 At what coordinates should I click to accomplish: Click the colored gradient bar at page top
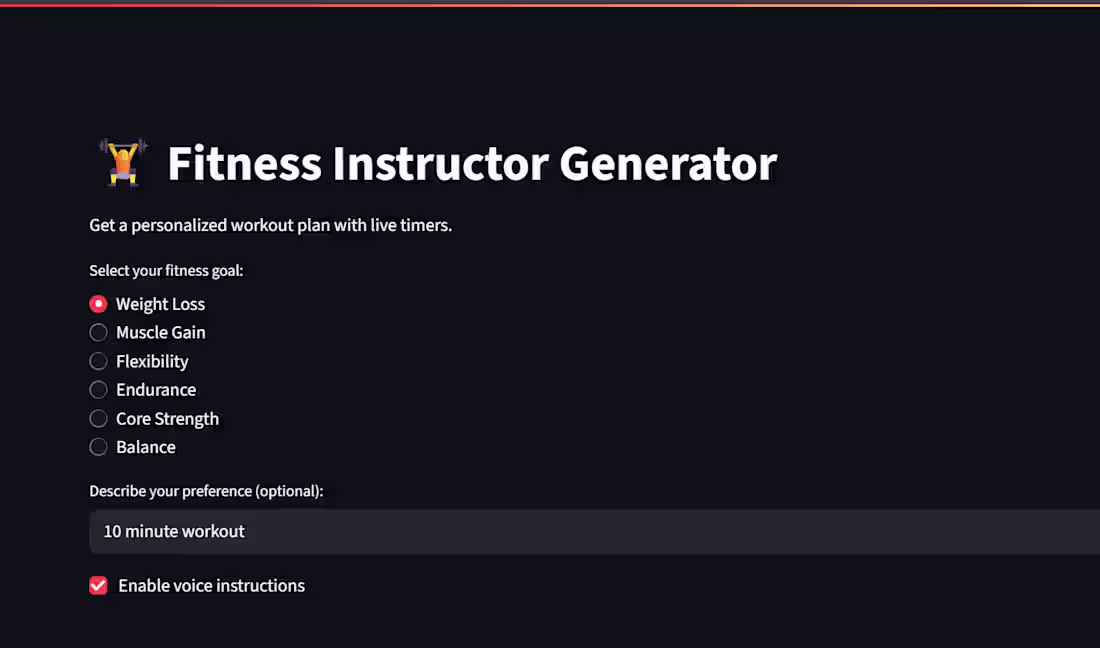[550, 4]
